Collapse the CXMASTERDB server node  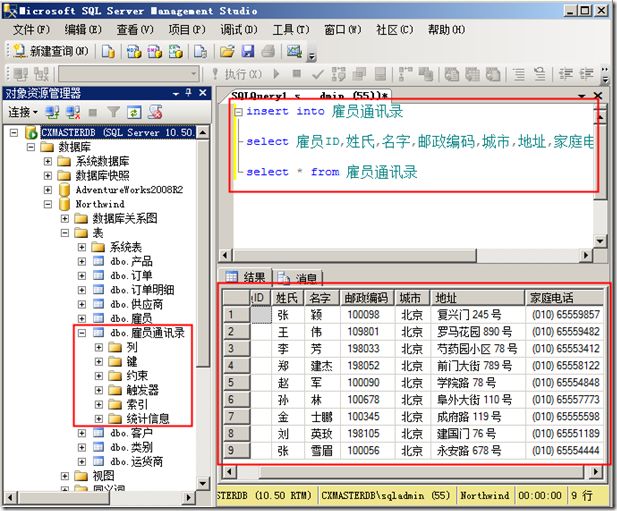click(x=14, y=133)
